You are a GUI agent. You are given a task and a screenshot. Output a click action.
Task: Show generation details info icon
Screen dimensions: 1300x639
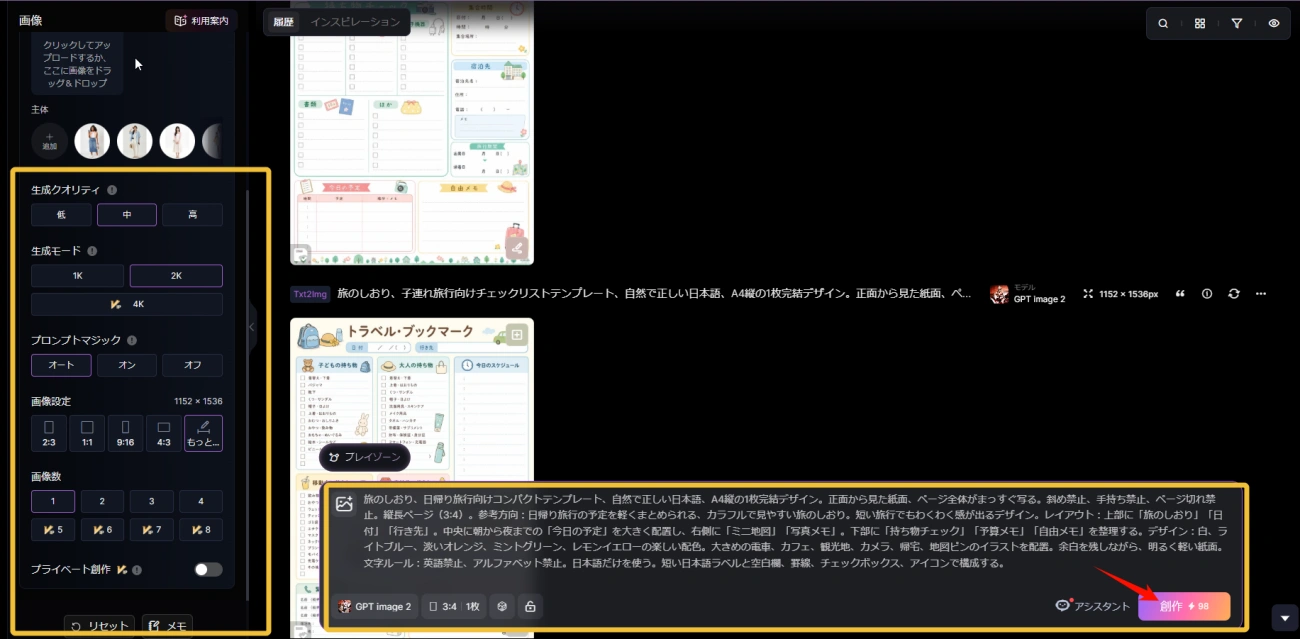[1207, 294]
